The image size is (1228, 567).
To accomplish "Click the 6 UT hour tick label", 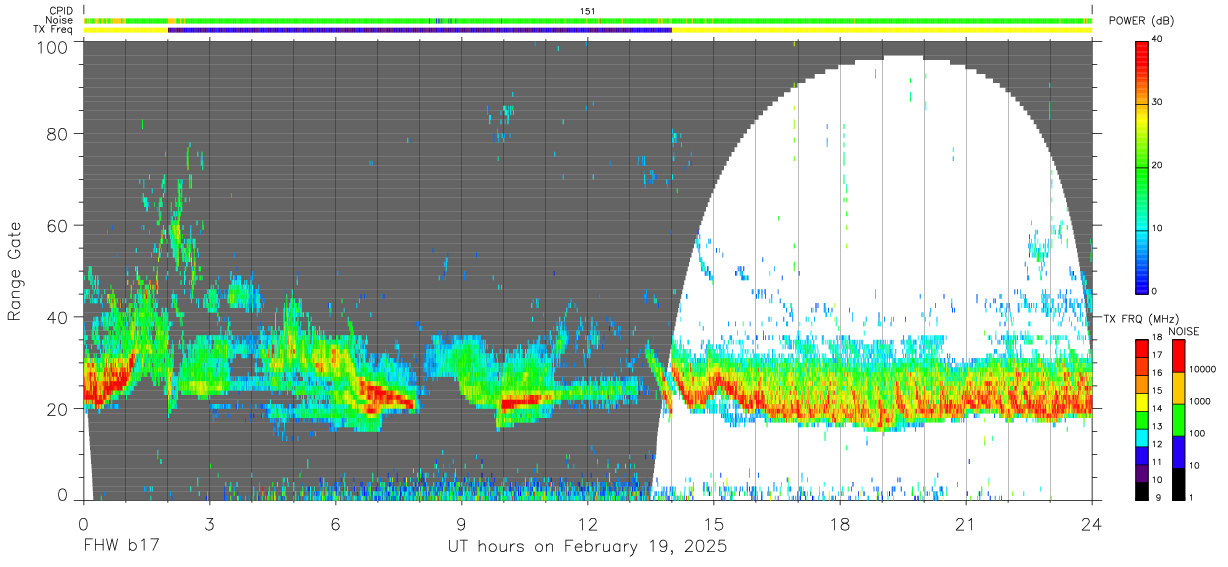I will point(335,524).
